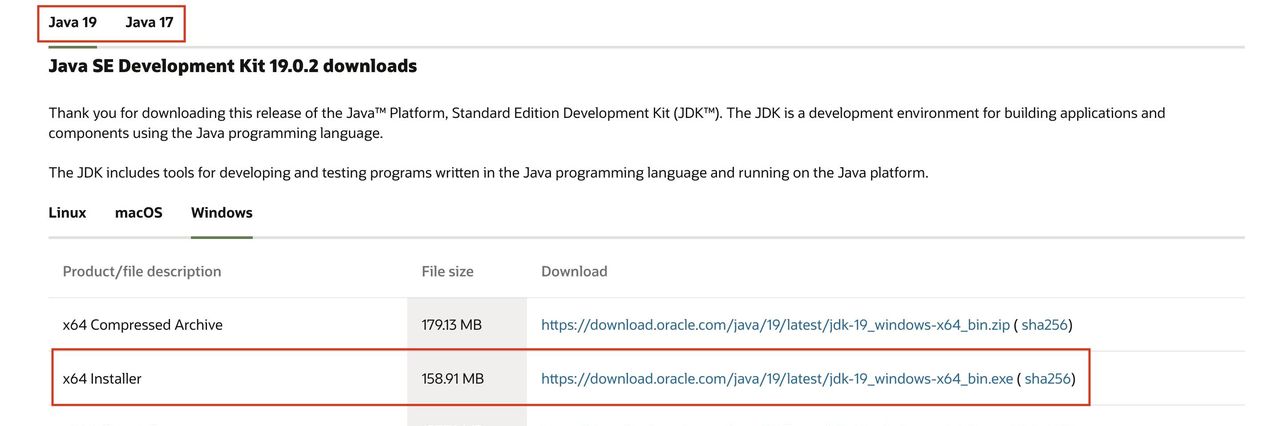Select the x64 Compressed Archive row label
This screenshot has width=1280, height=426.
(x=142, y=325)
